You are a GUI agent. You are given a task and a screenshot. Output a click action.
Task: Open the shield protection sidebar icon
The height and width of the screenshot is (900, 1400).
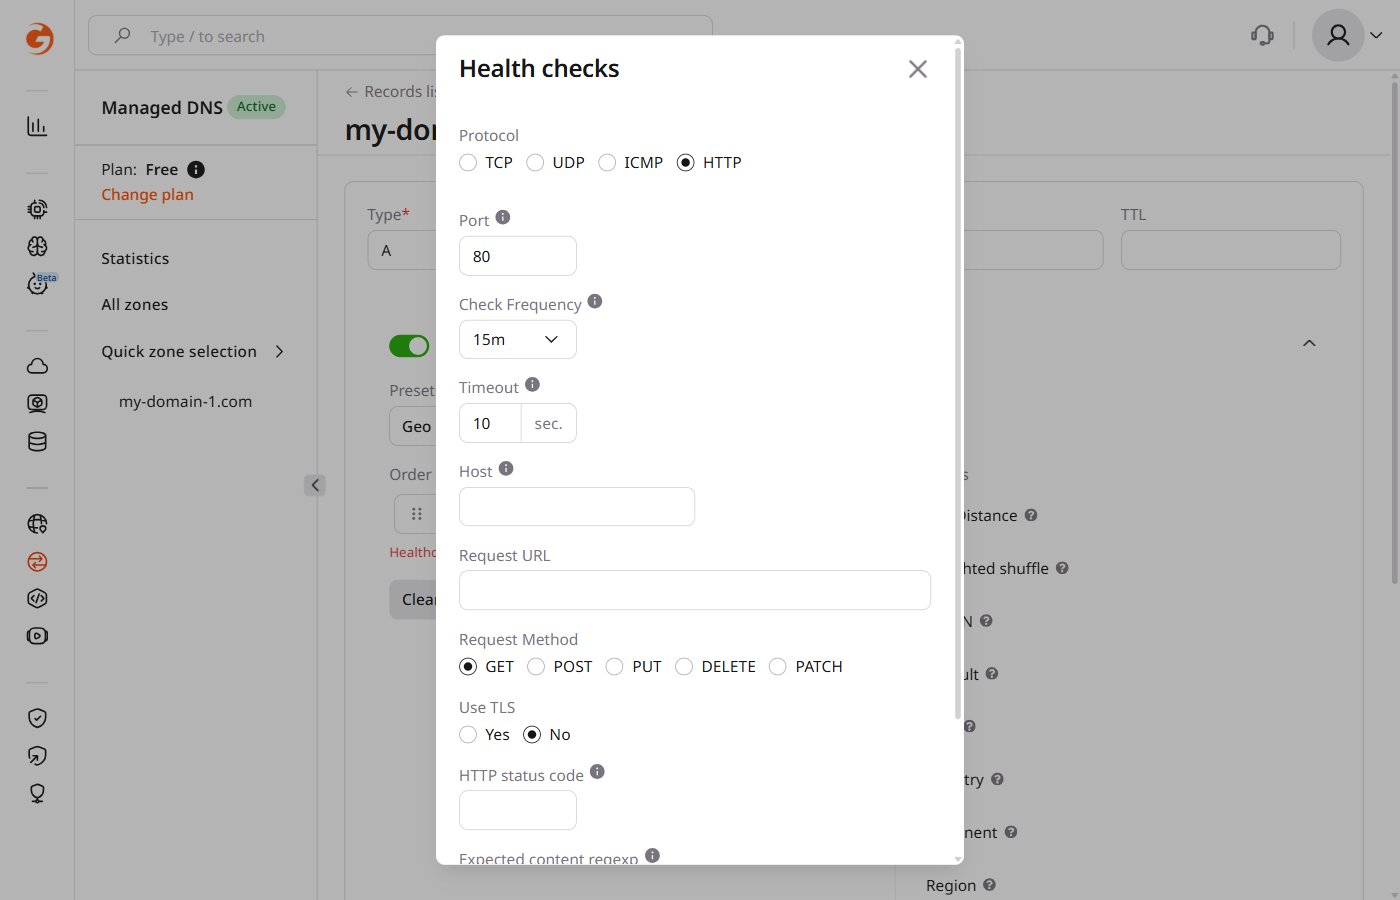[37, 718]
